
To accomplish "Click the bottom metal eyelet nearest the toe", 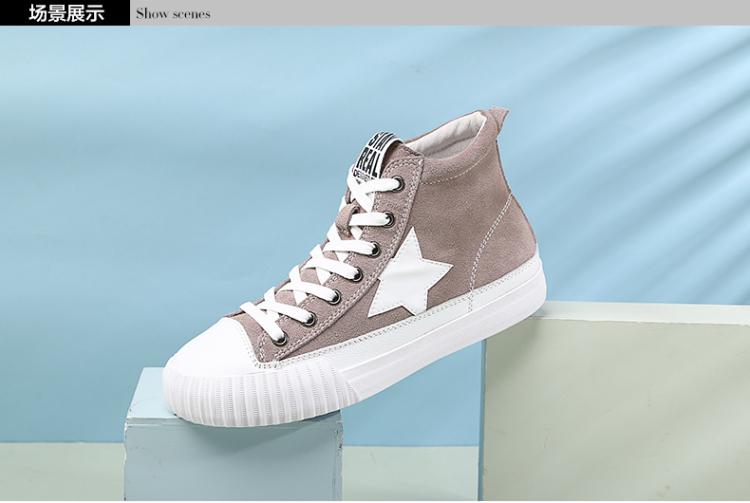I will pos(280,339).
